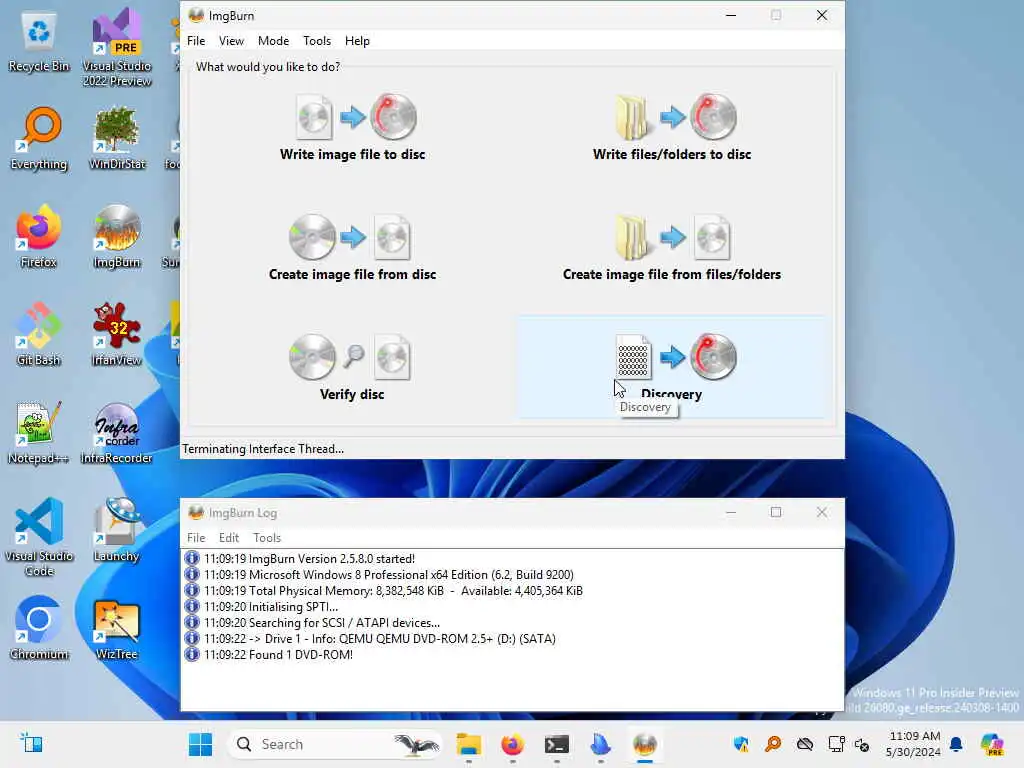Image resolution: width=1024 pixels, height=768 pixels.
Task: Open Edit menu in ImgBurn Log window
Action: 229,537
